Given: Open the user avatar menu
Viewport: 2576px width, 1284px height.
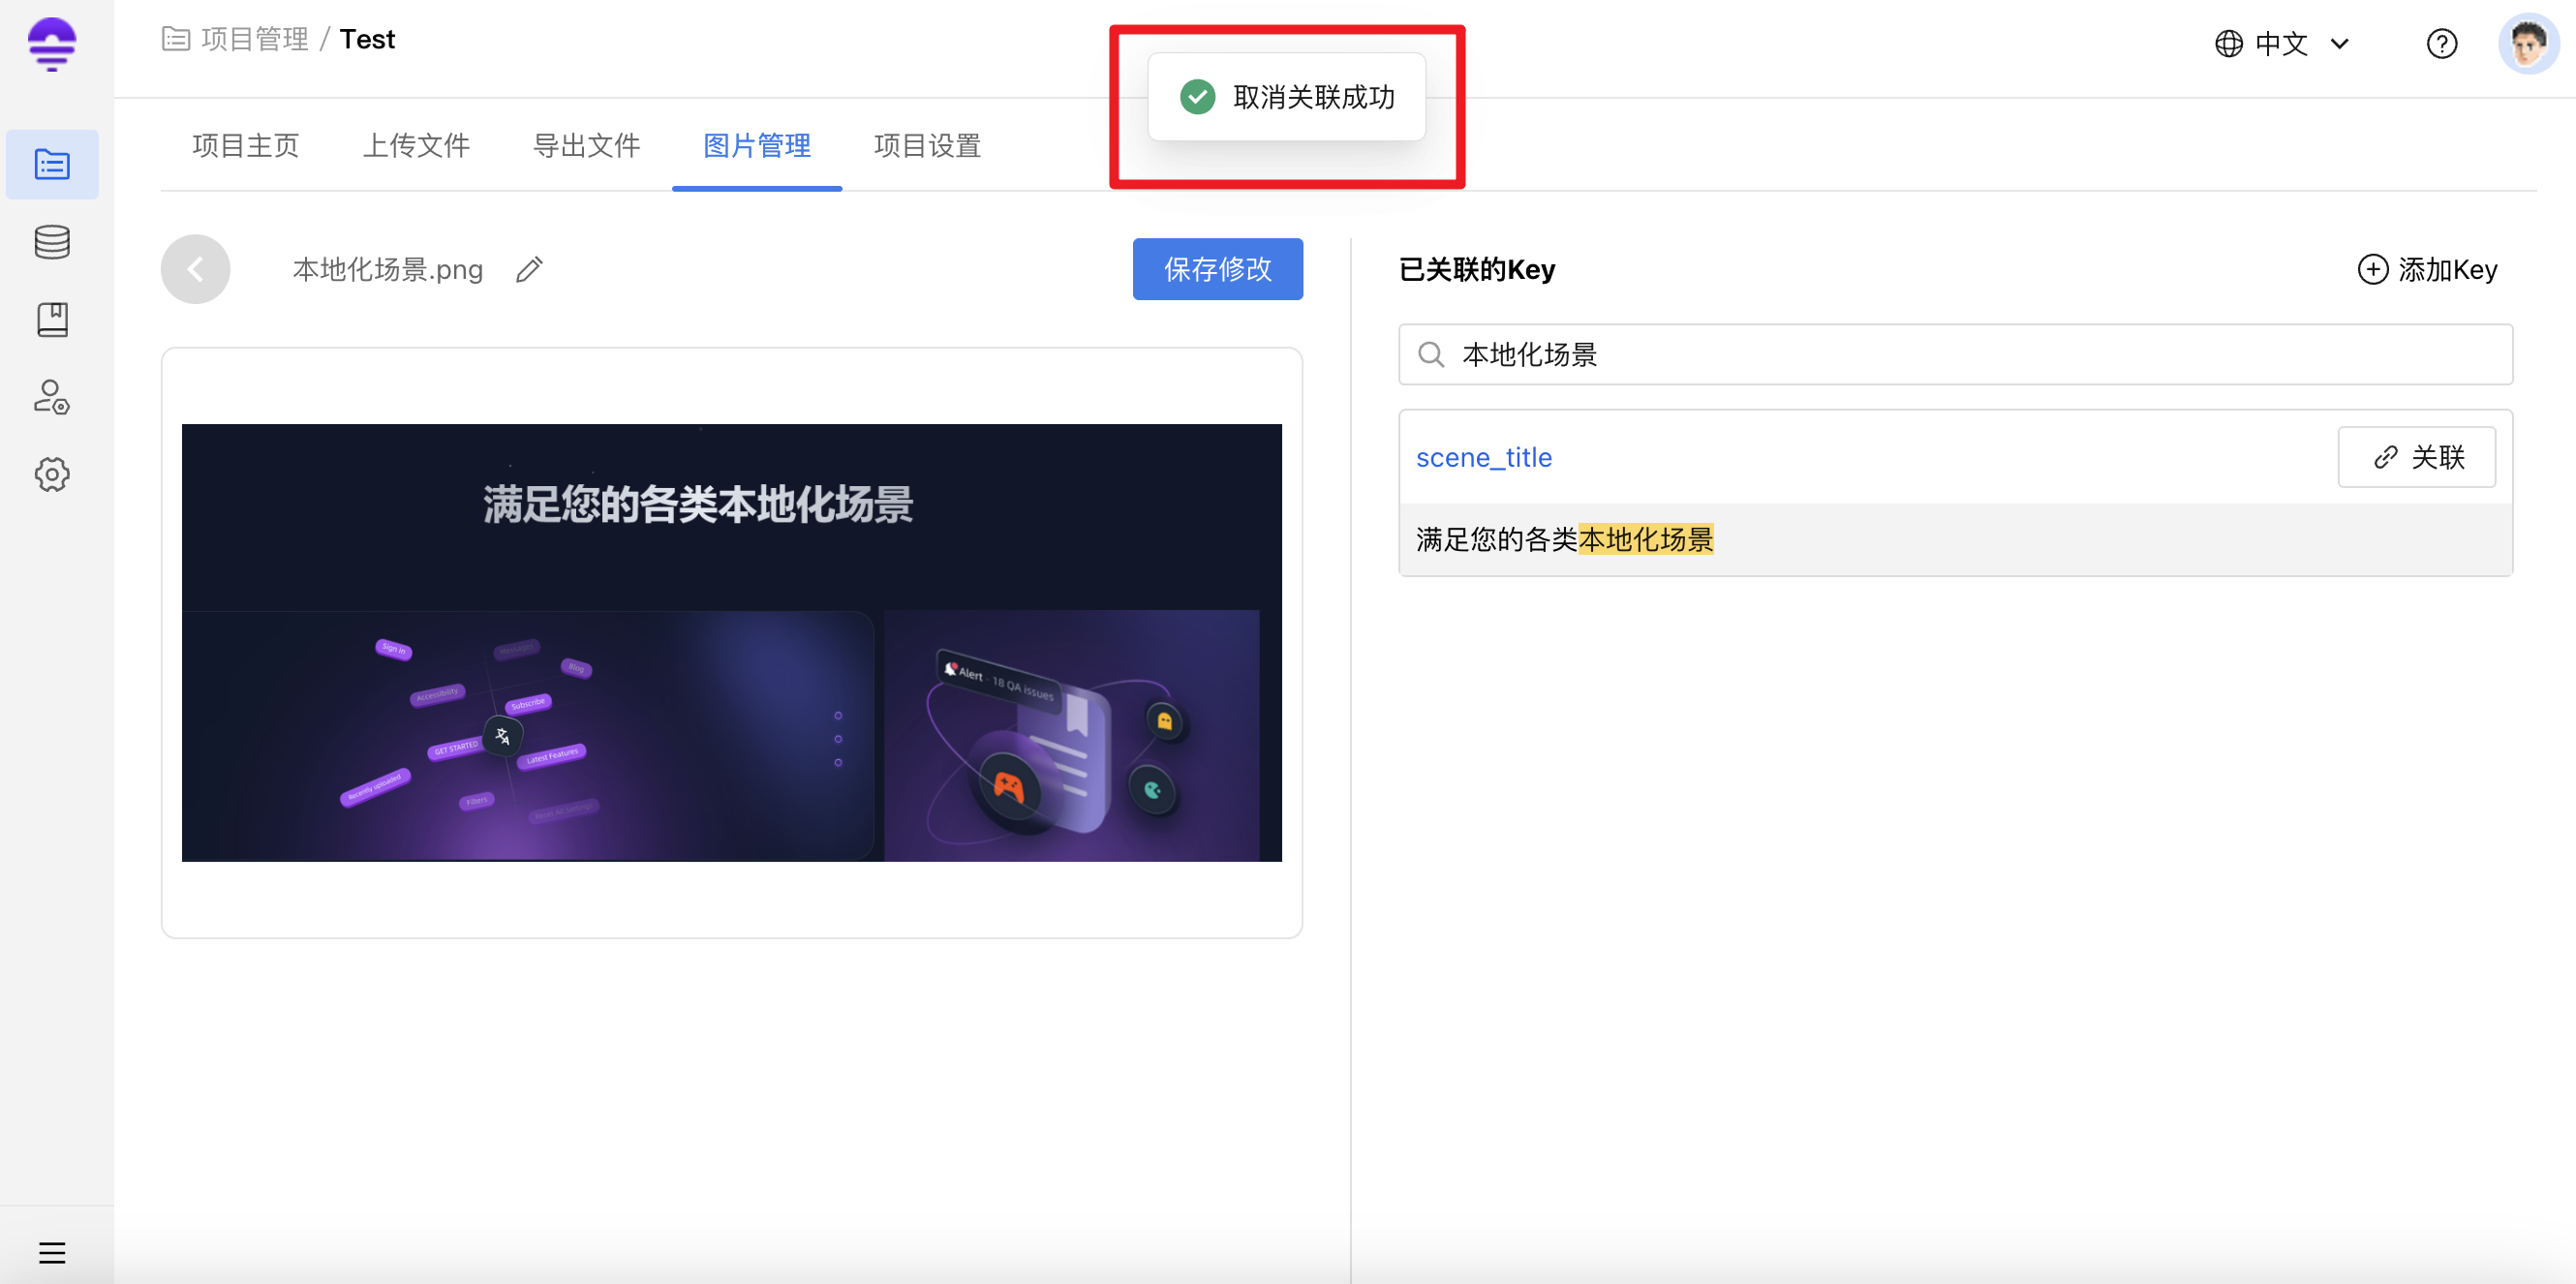Looking at the screenshot, I should click(2528, 44).
